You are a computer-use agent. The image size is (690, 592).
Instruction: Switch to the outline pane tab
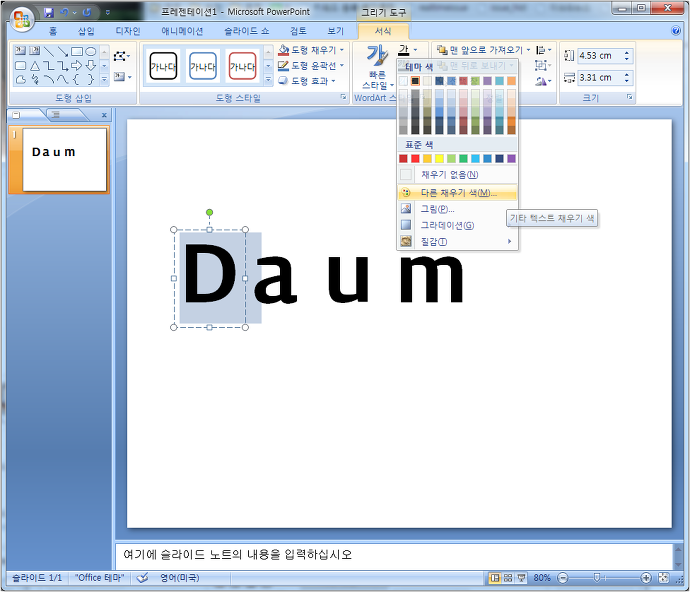(x=56, y=115)
